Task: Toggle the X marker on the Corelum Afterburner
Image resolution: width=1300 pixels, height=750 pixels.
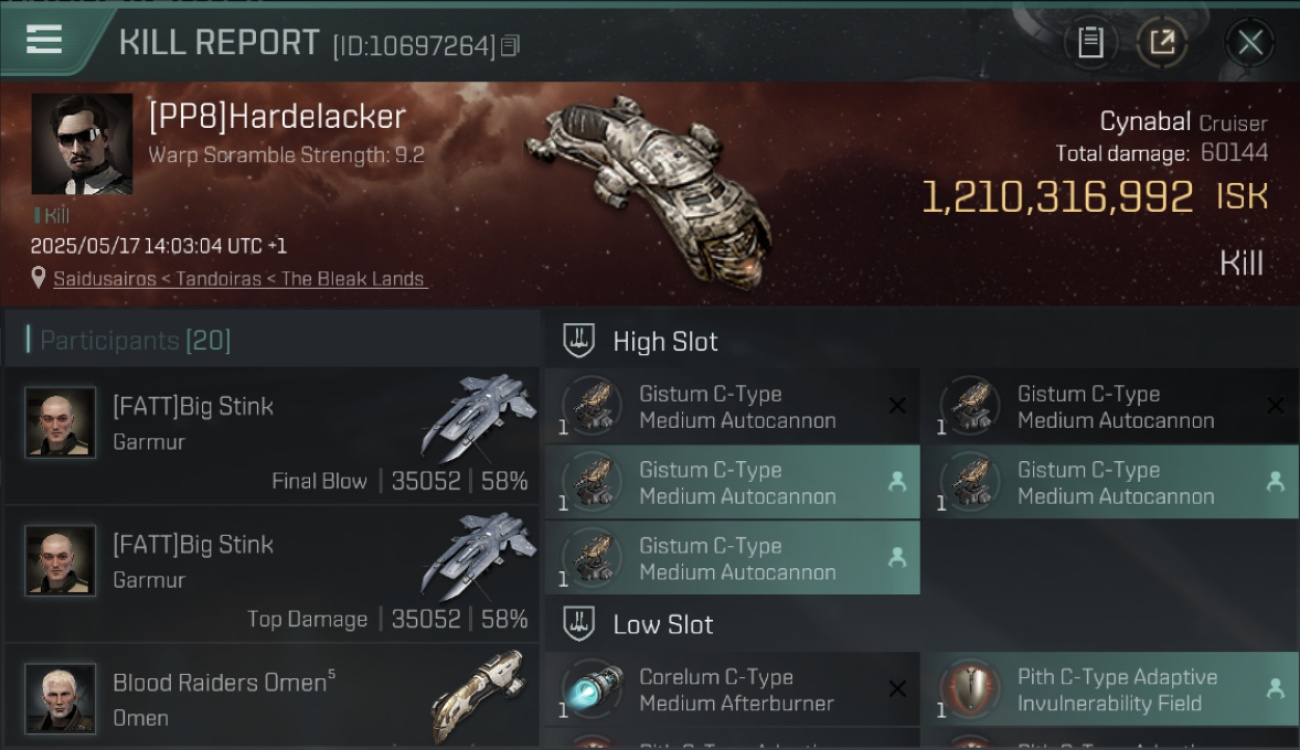Action: point(897,688)
